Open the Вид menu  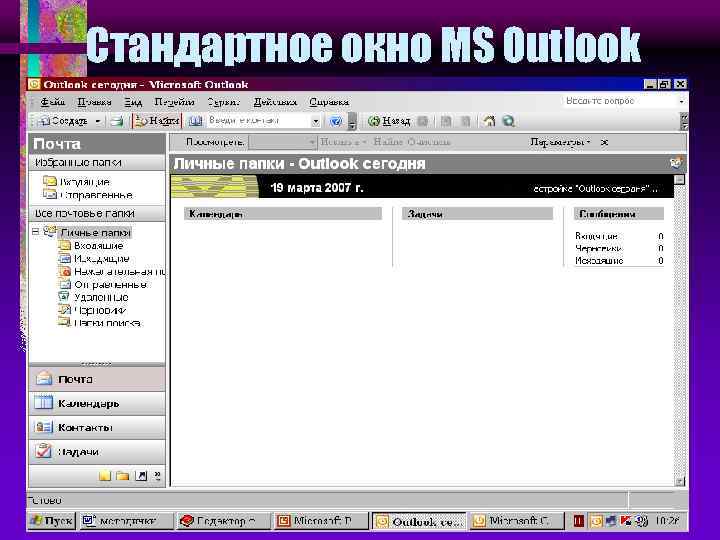tap(133, 102)
